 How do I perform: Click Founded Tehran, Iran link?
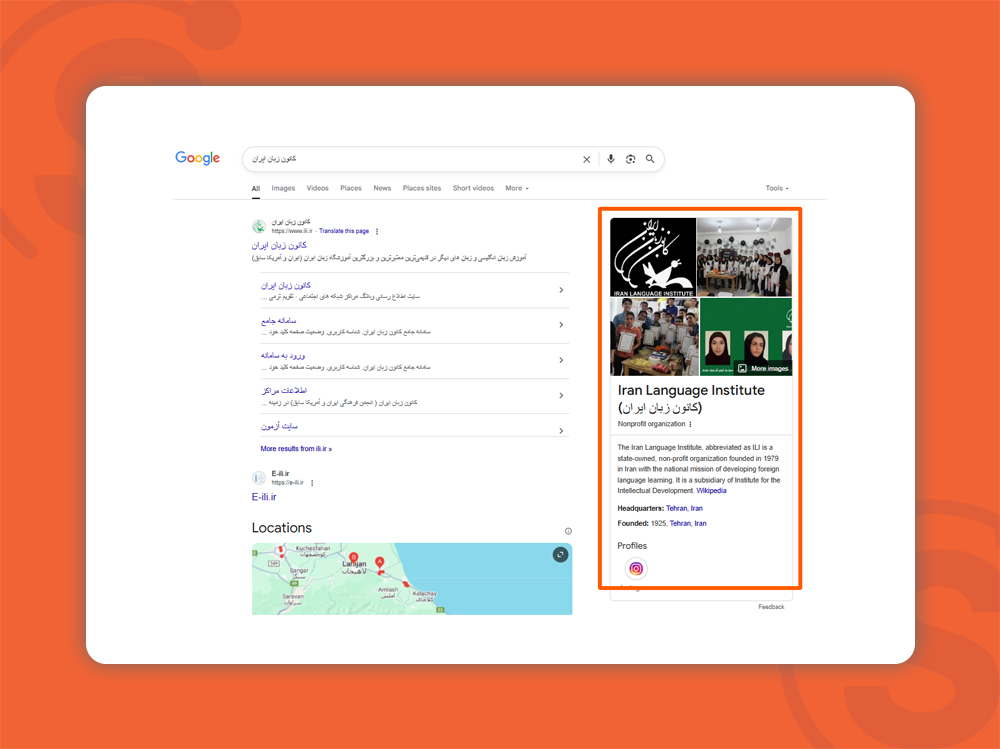tap(688, 524)
